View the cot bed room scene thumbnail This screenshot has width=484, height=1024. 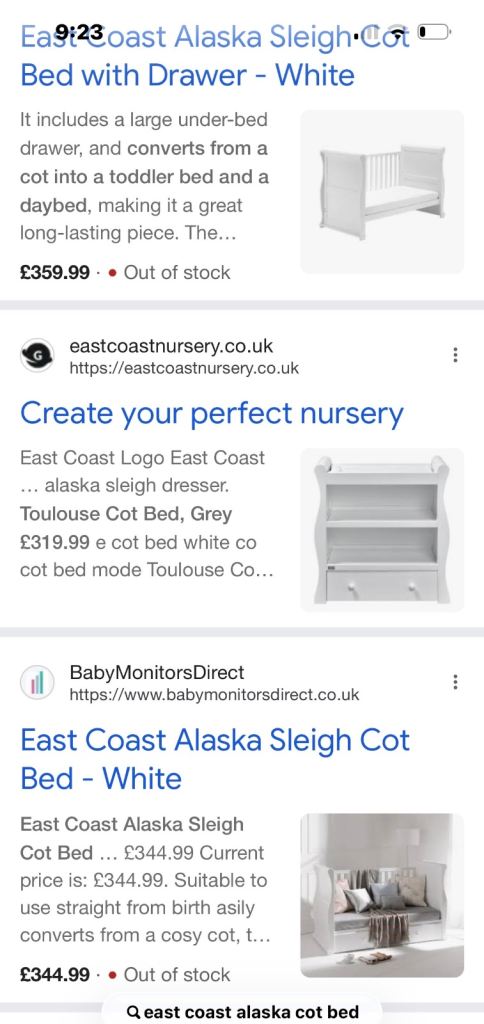[x=382, y=895]
